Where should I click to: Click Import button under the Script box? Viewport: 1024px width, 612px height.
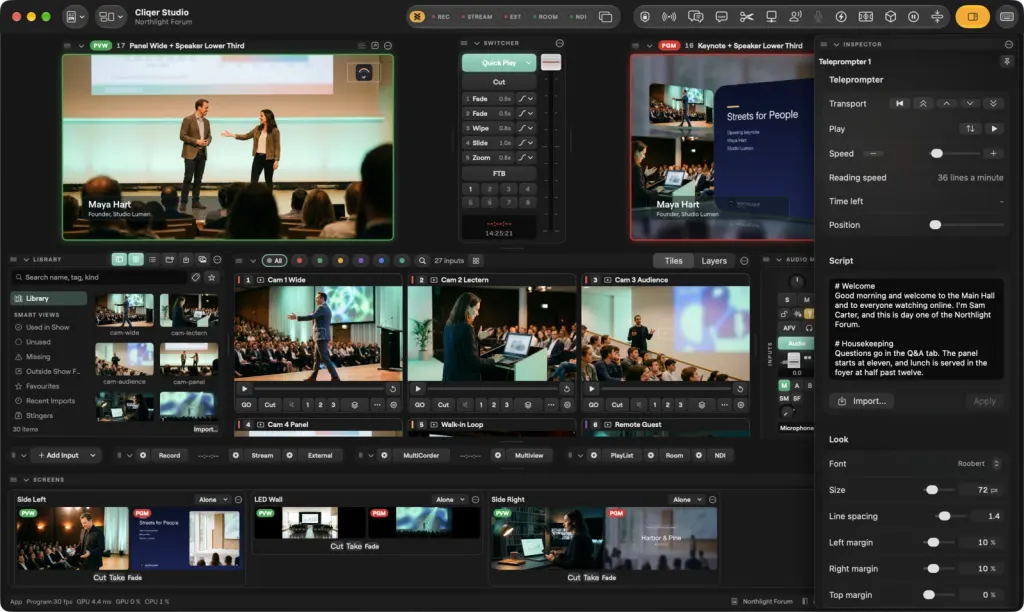(x=862, y=401)
